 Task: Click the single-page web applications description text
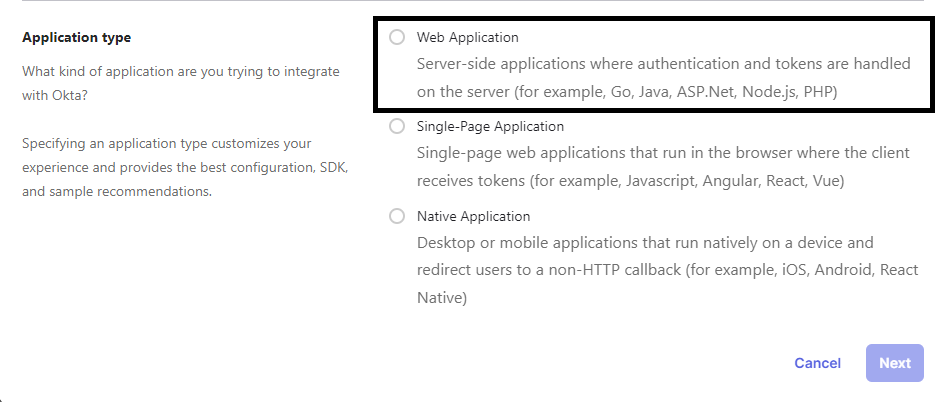point(663,167)
